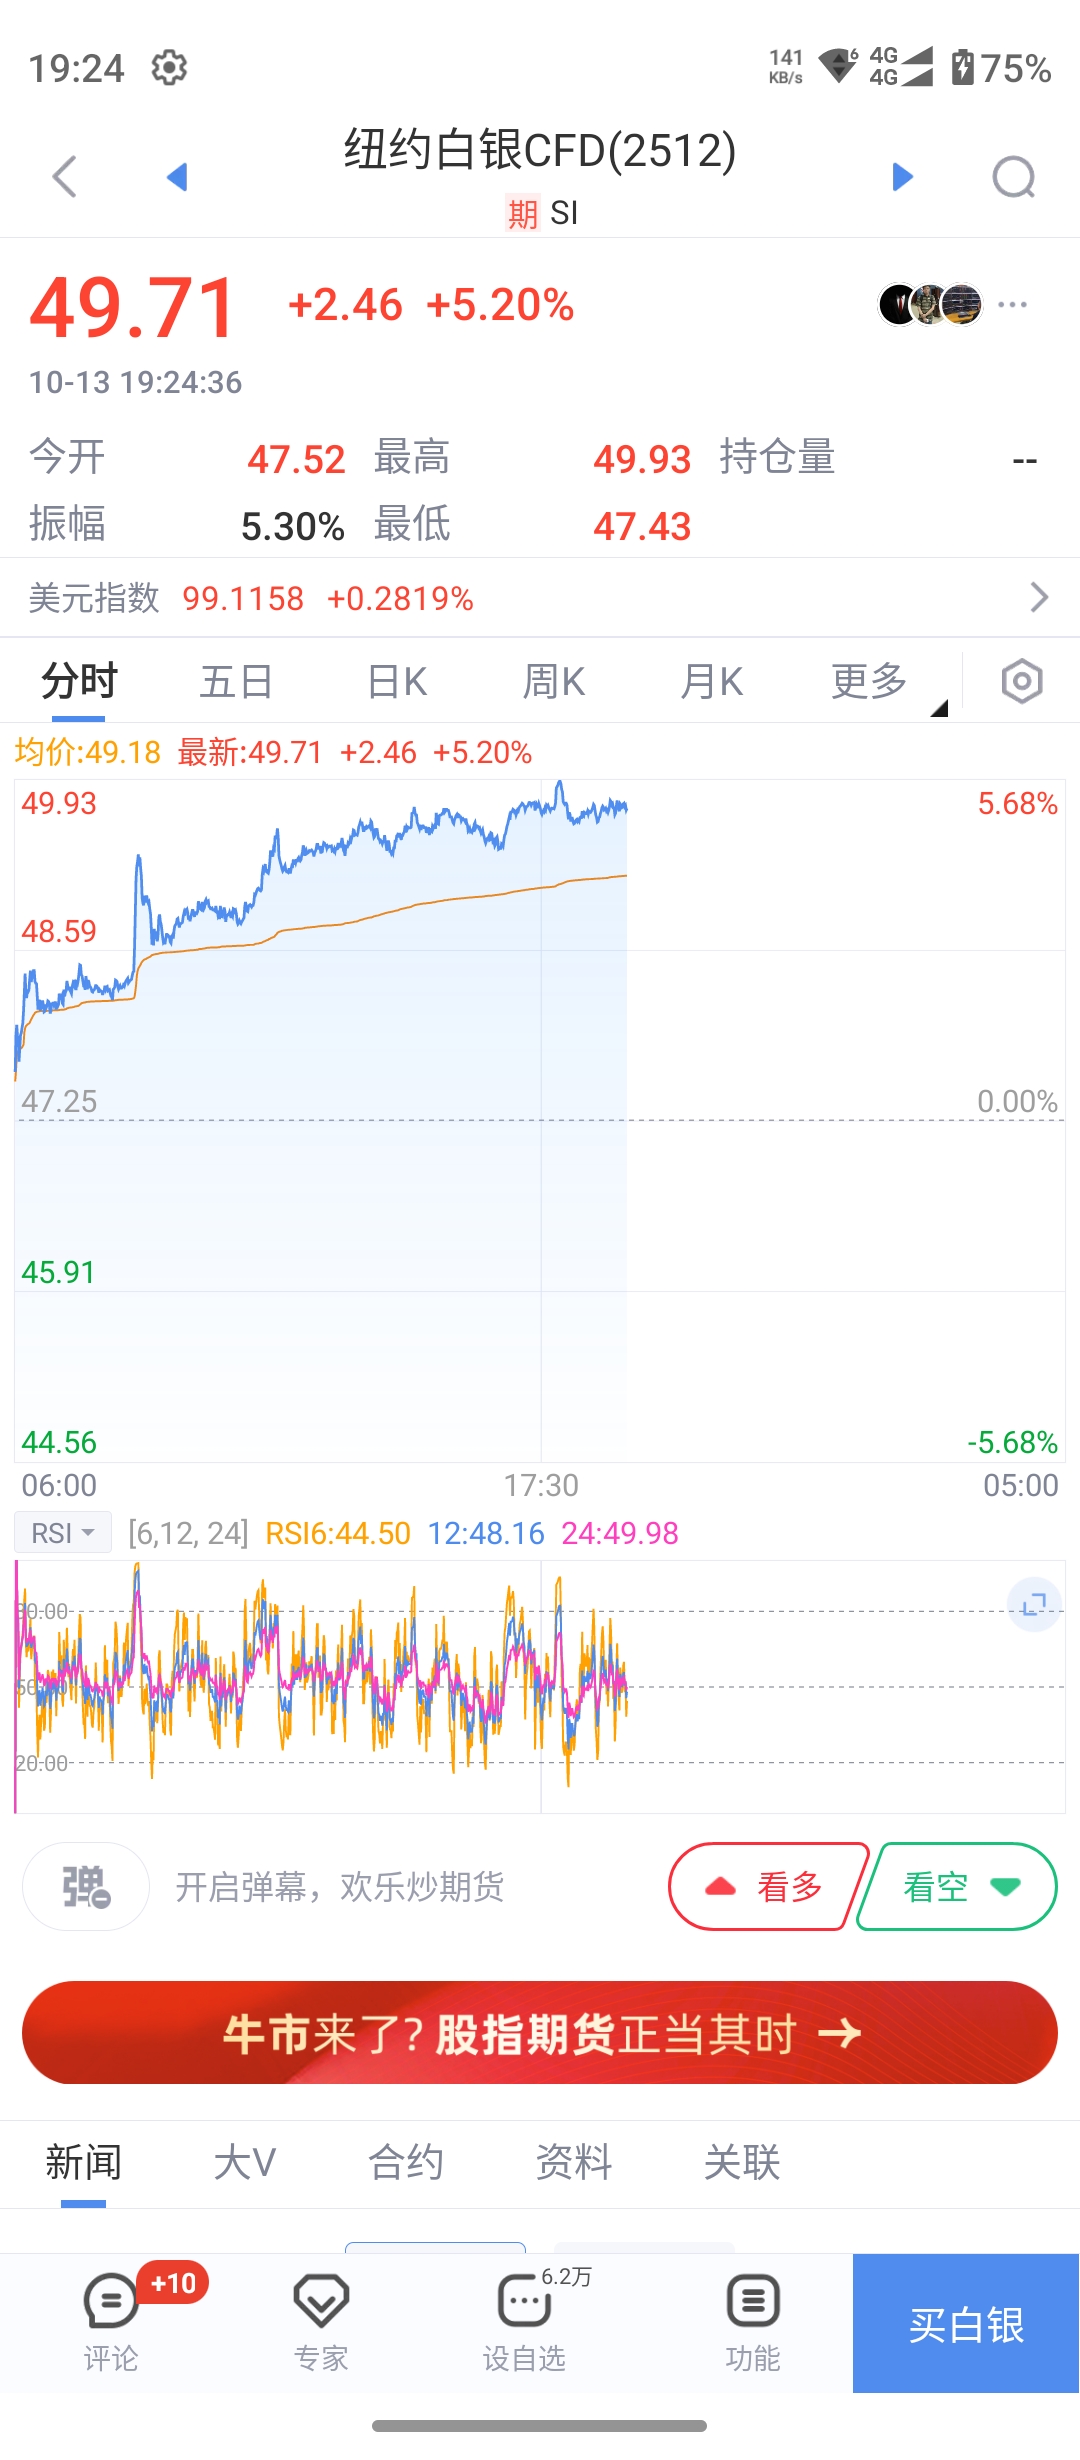The image size is (1080, 2460).
Task: Expand the 更多 chart period options
Action: click(870, 682)
